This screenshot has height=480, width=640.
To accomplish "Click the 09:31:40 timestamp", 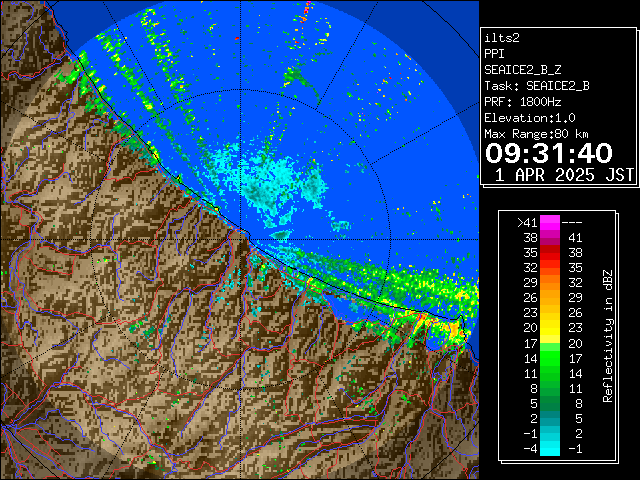I will click(x=549, y=153).
